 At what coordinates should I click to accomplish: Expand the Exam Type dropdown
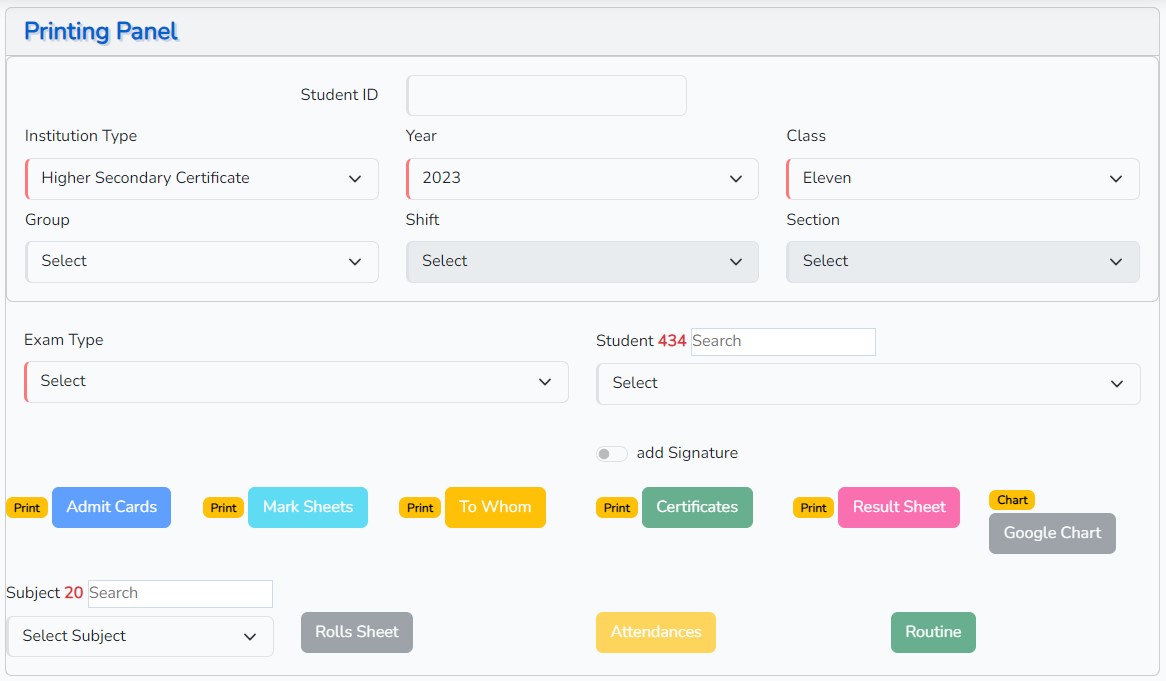coord(296,382)
